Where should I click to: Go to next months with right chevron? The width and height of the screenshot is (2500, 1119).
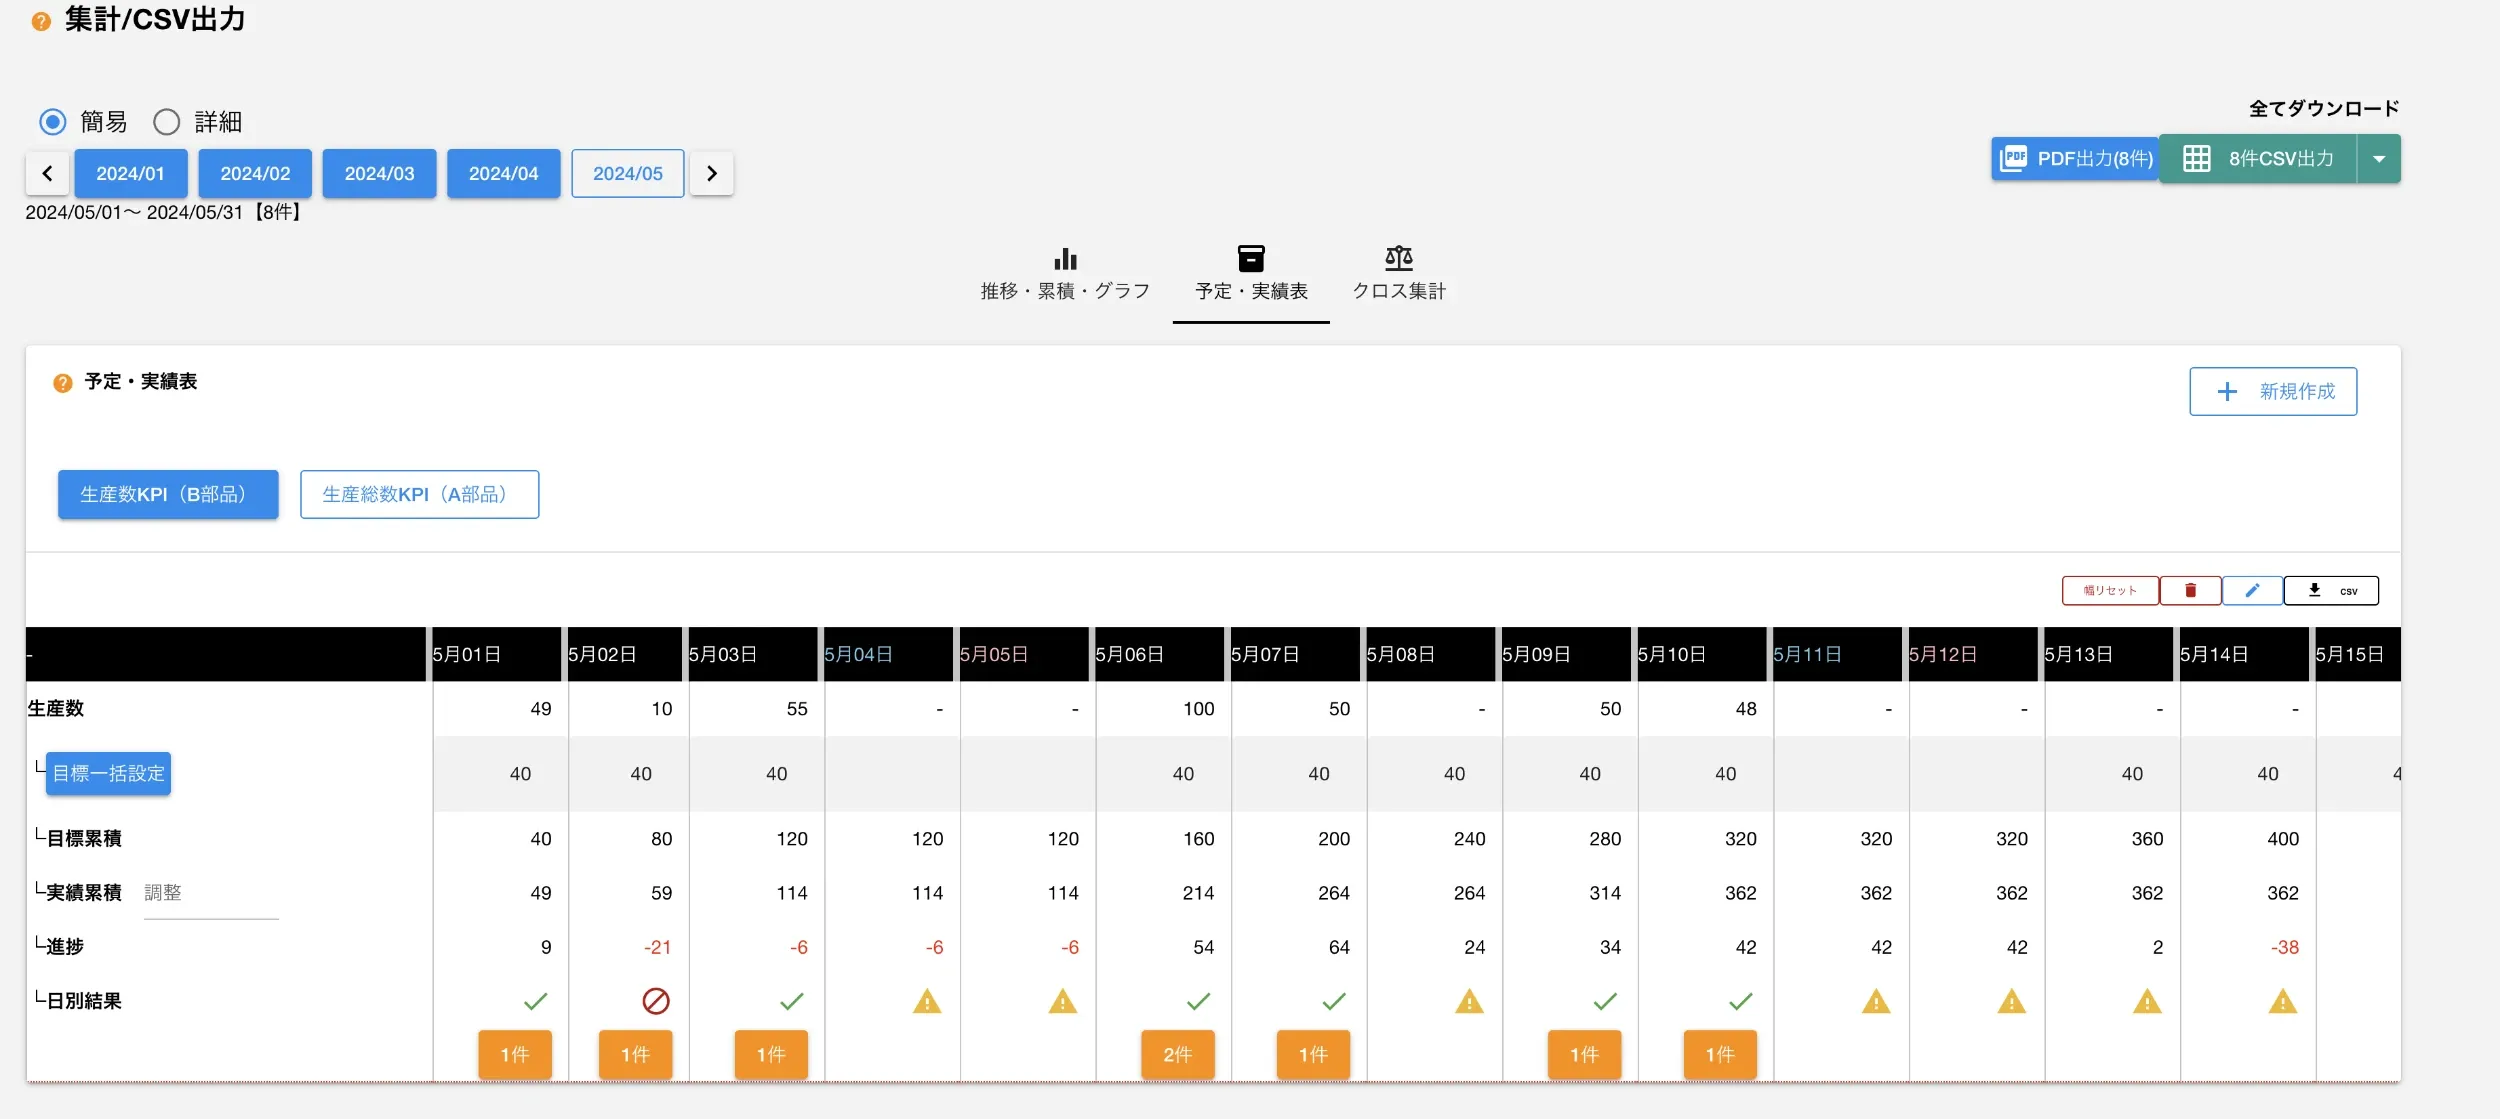(x=712, y=174)
